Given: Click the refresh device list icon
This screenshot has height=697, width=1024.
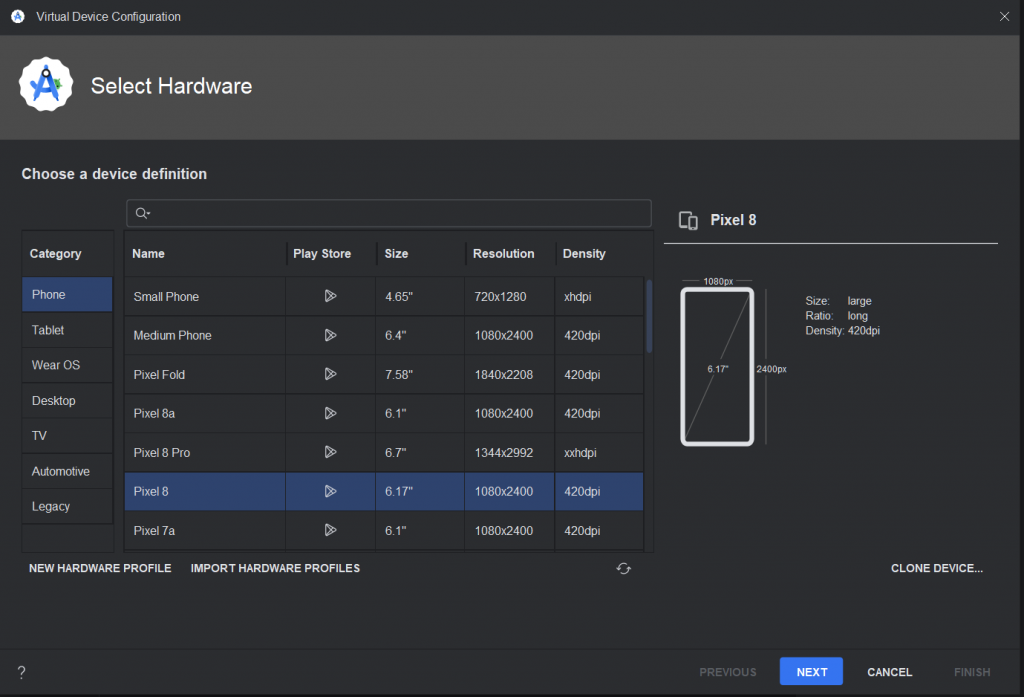Looking at the screenshot, I should [624, 568].
